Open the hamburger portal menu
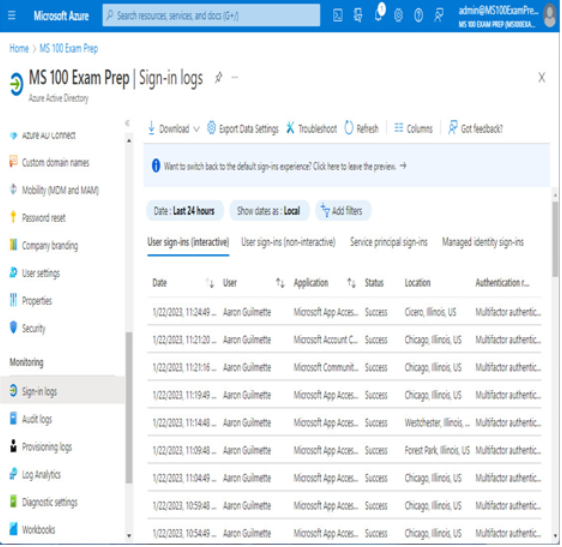The height and width of the screenshot is (547, 562). [11, 16]
